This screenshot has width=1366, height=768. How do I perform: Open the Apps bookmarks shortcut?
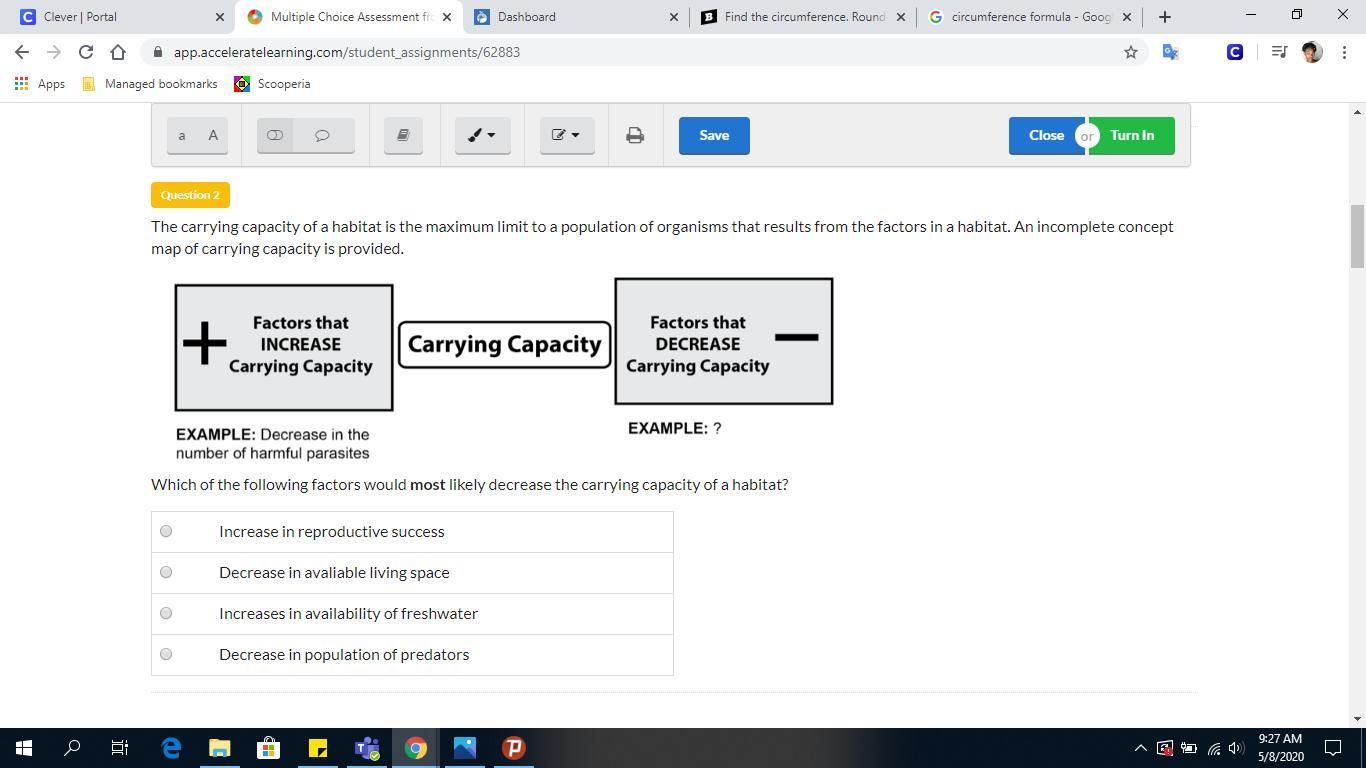(x=40, y=84)
